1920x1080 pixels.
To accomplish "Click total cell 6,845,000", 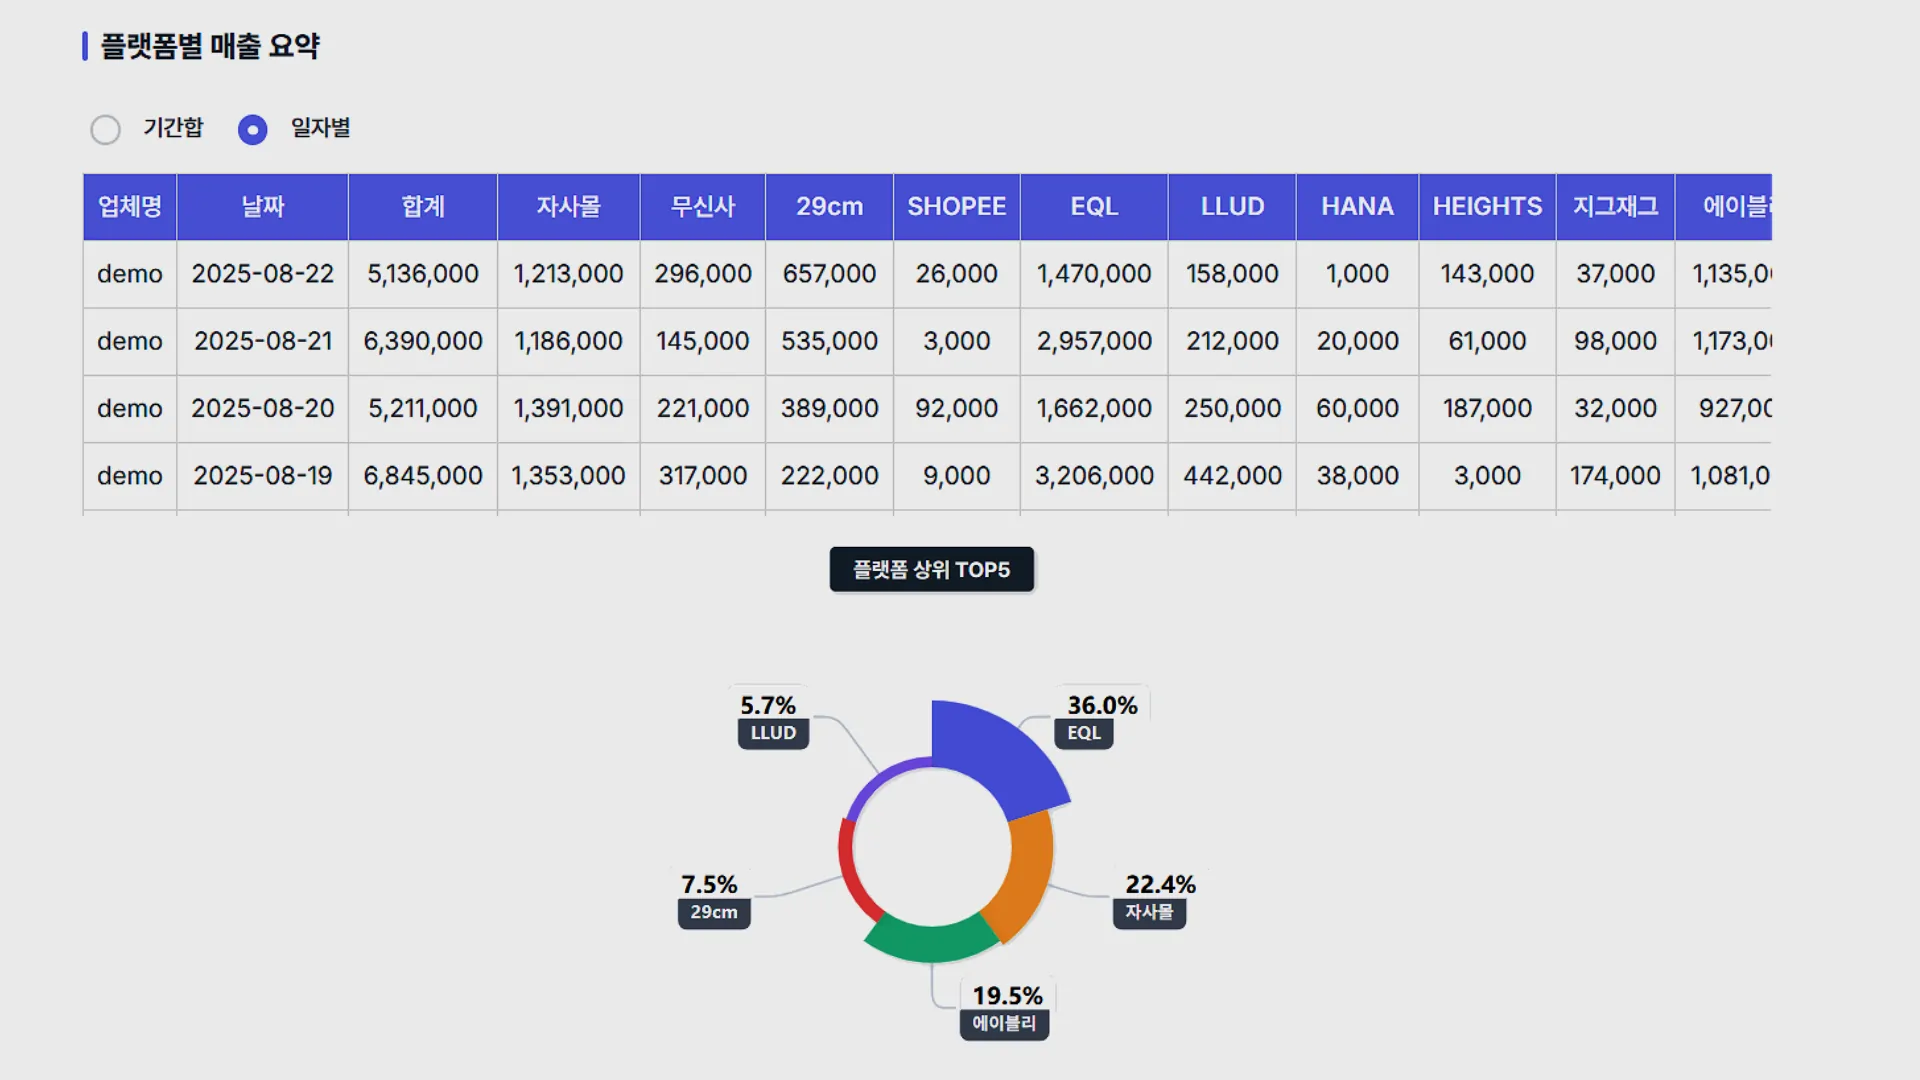I will click(x=423, y=476).
